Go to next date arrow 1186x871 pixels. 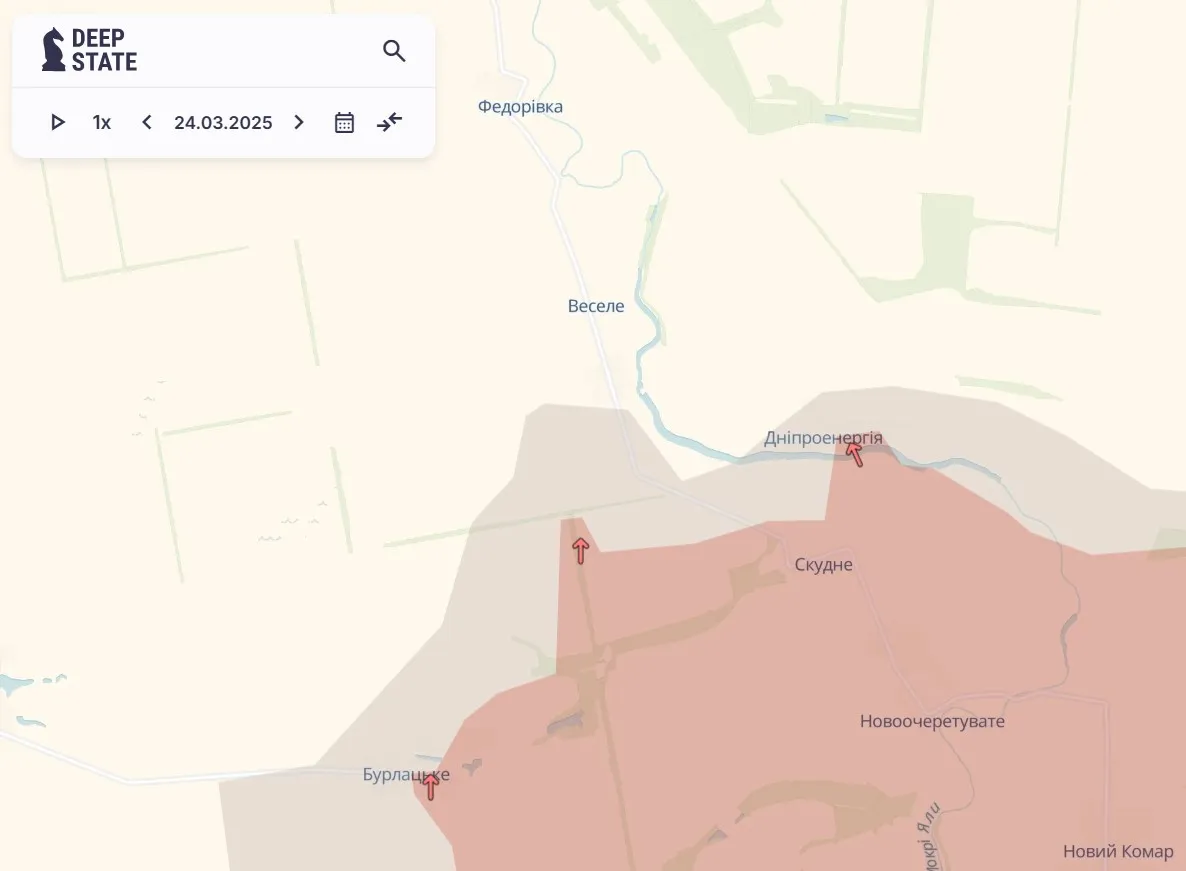click(x=299, y=122)
